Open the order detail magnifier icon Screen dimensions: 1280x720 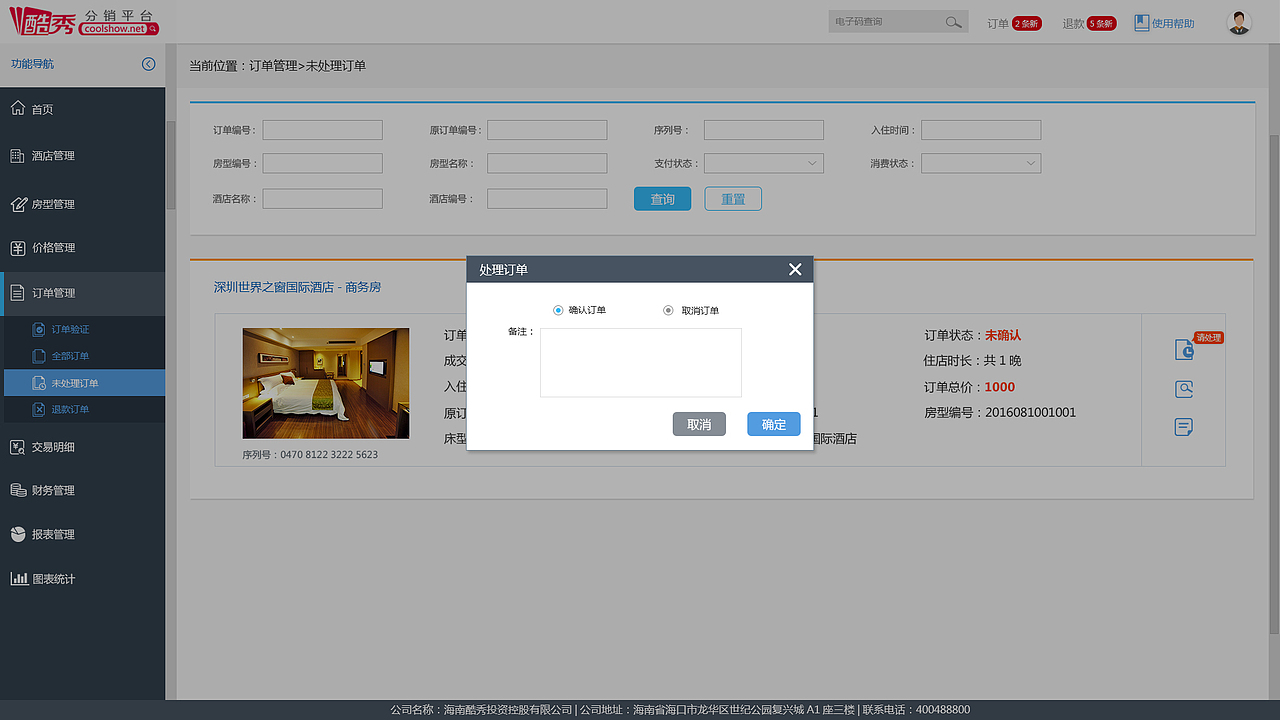click(1183, 389)
